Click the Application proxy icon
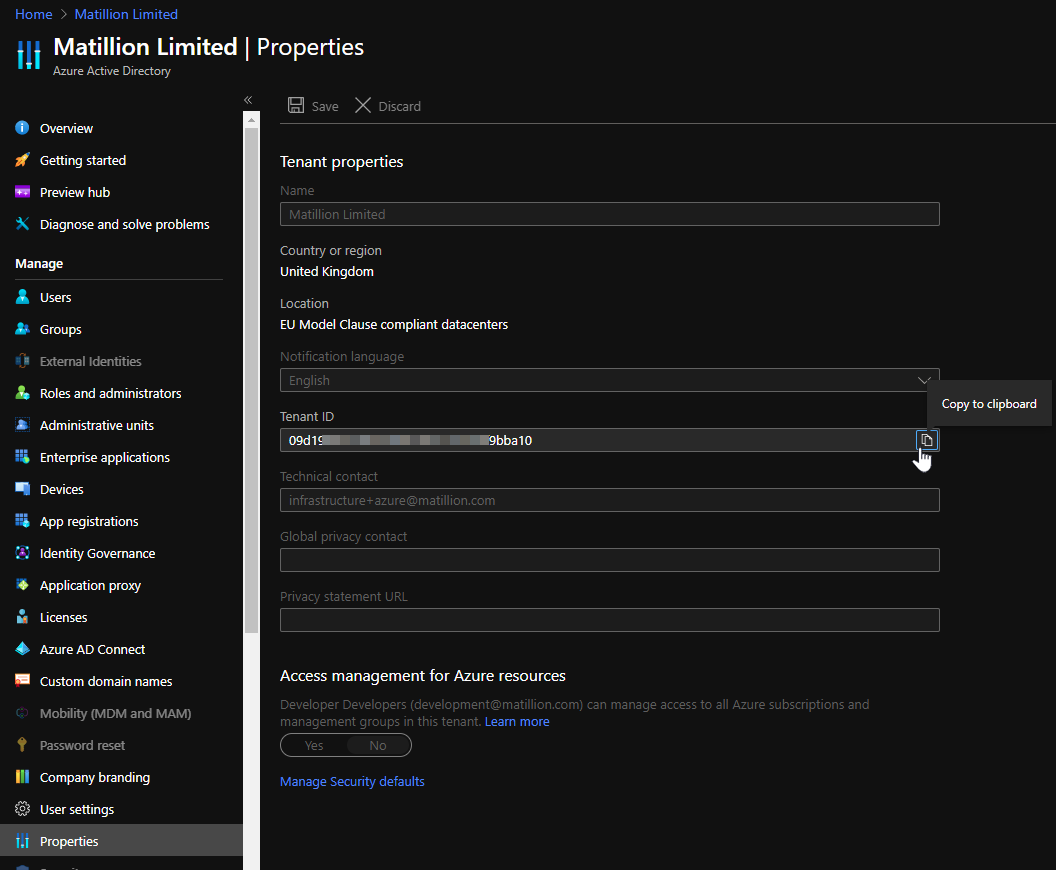The width and height of the screenshot is (1056, 870). click(x=22, y=585)
